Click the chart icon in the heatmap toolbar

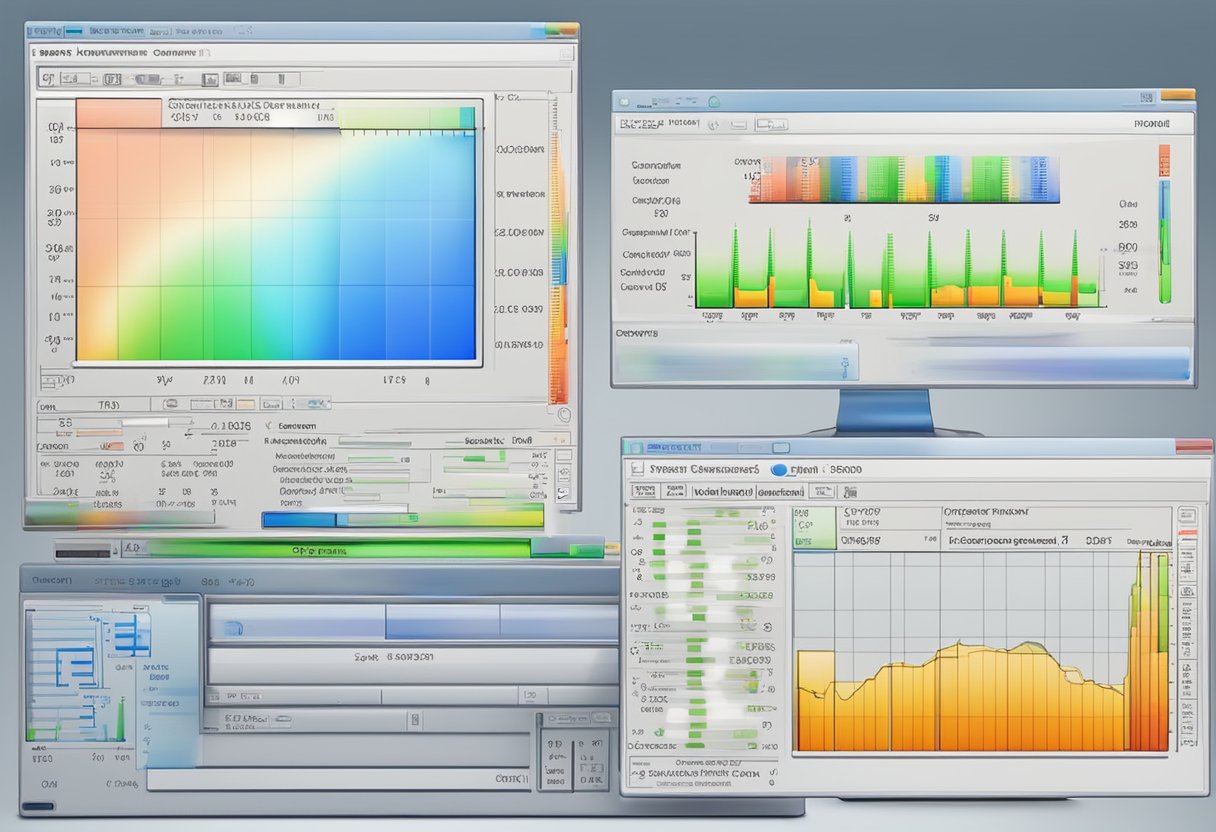coord(234,77)
